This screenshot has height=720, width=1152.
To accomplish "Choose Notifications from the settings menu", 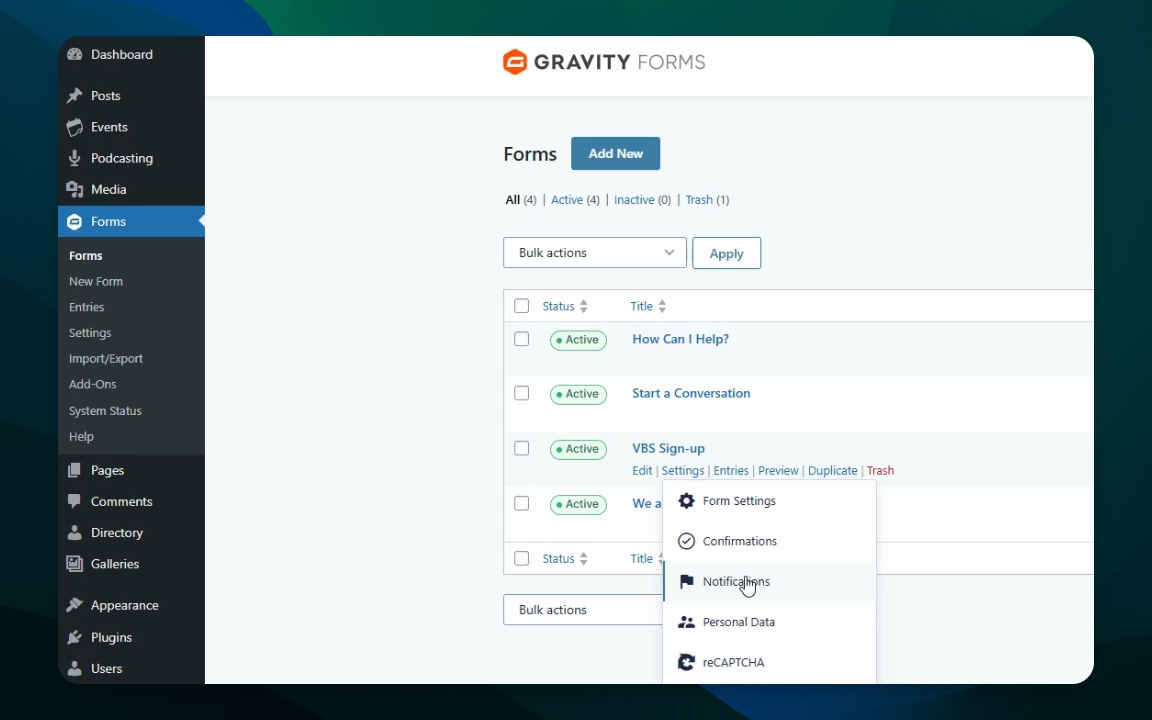I will (769, 582).
